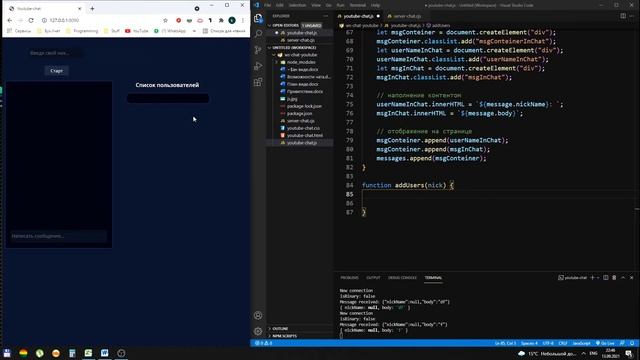Click the site info icon beside the URL
This screenshot has width=640, height=360.
pos(44,20)
